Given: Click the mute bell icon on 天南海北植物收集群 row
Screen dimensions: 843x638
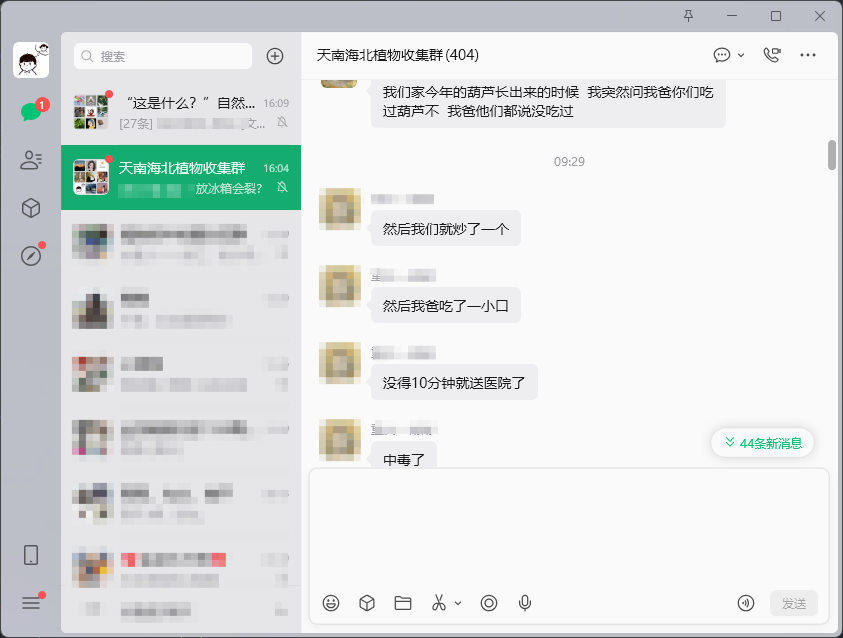Looking at the screenshot, I should click(282, 187).
